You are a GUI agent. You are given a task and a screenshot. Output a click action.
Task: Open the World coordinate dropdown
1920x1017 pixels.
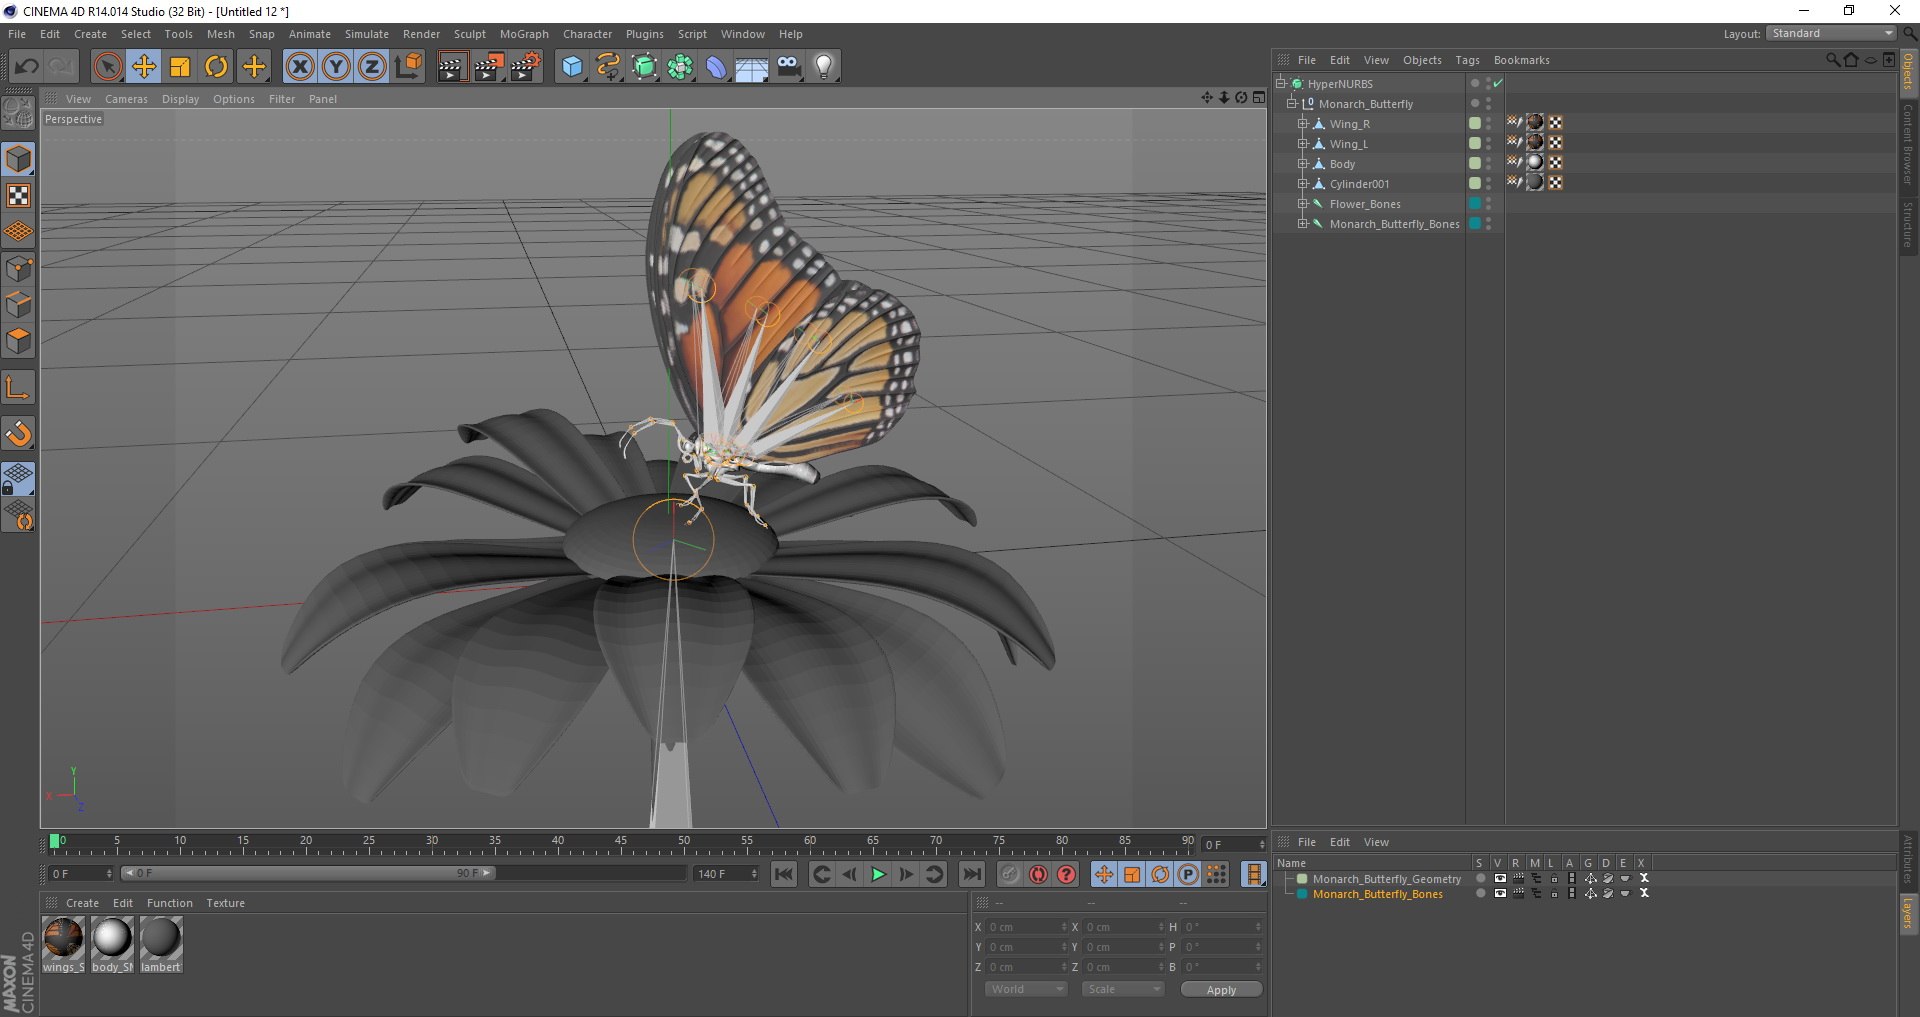[x=1026, y=989]
